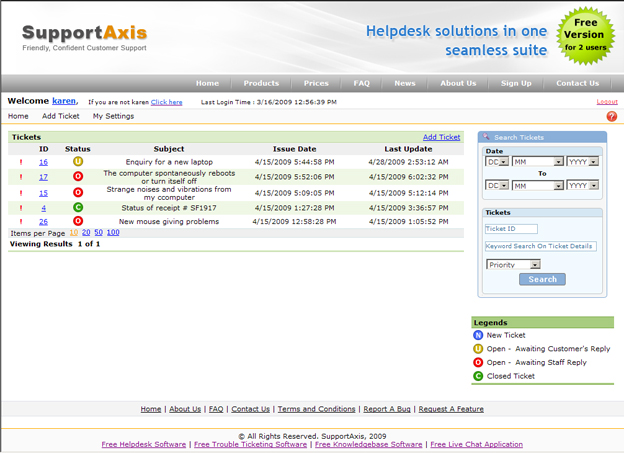
Task: Click the Awaiting Customer's Reply legend icon
Action: pyautogui.click(x=478, y=349)
